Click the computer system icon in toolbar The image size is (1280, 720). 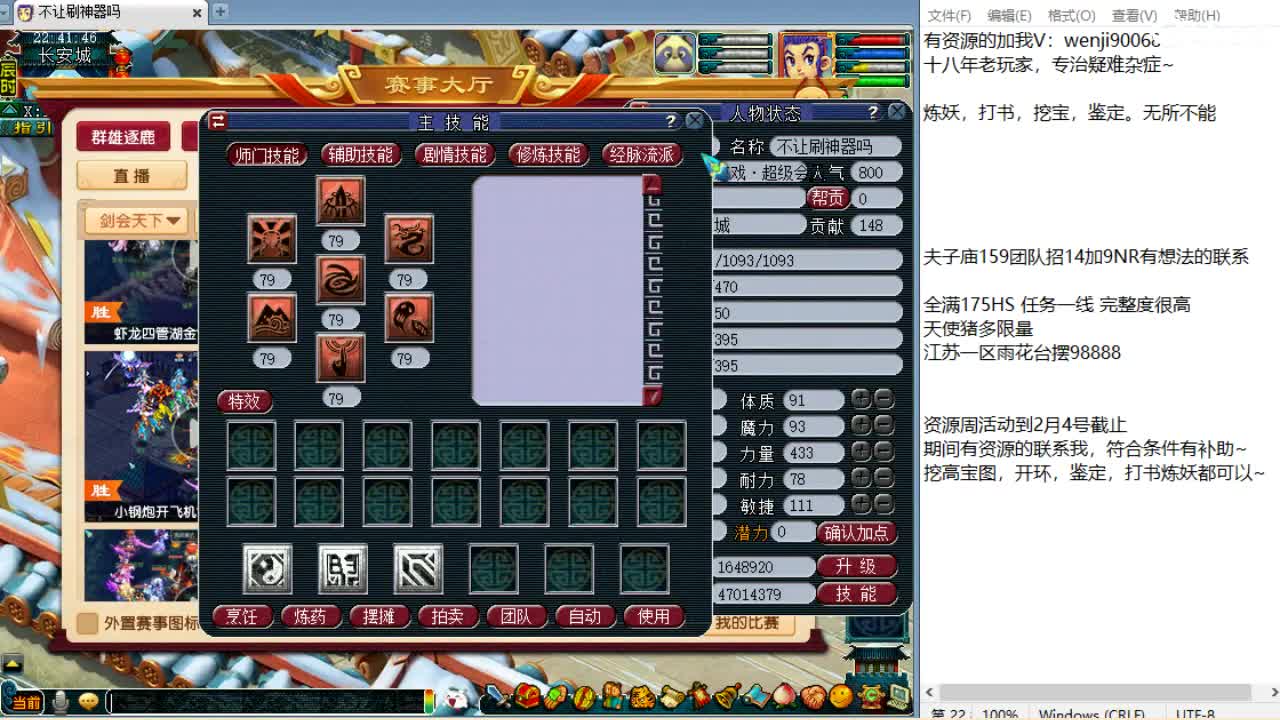(x=898, y=696)
